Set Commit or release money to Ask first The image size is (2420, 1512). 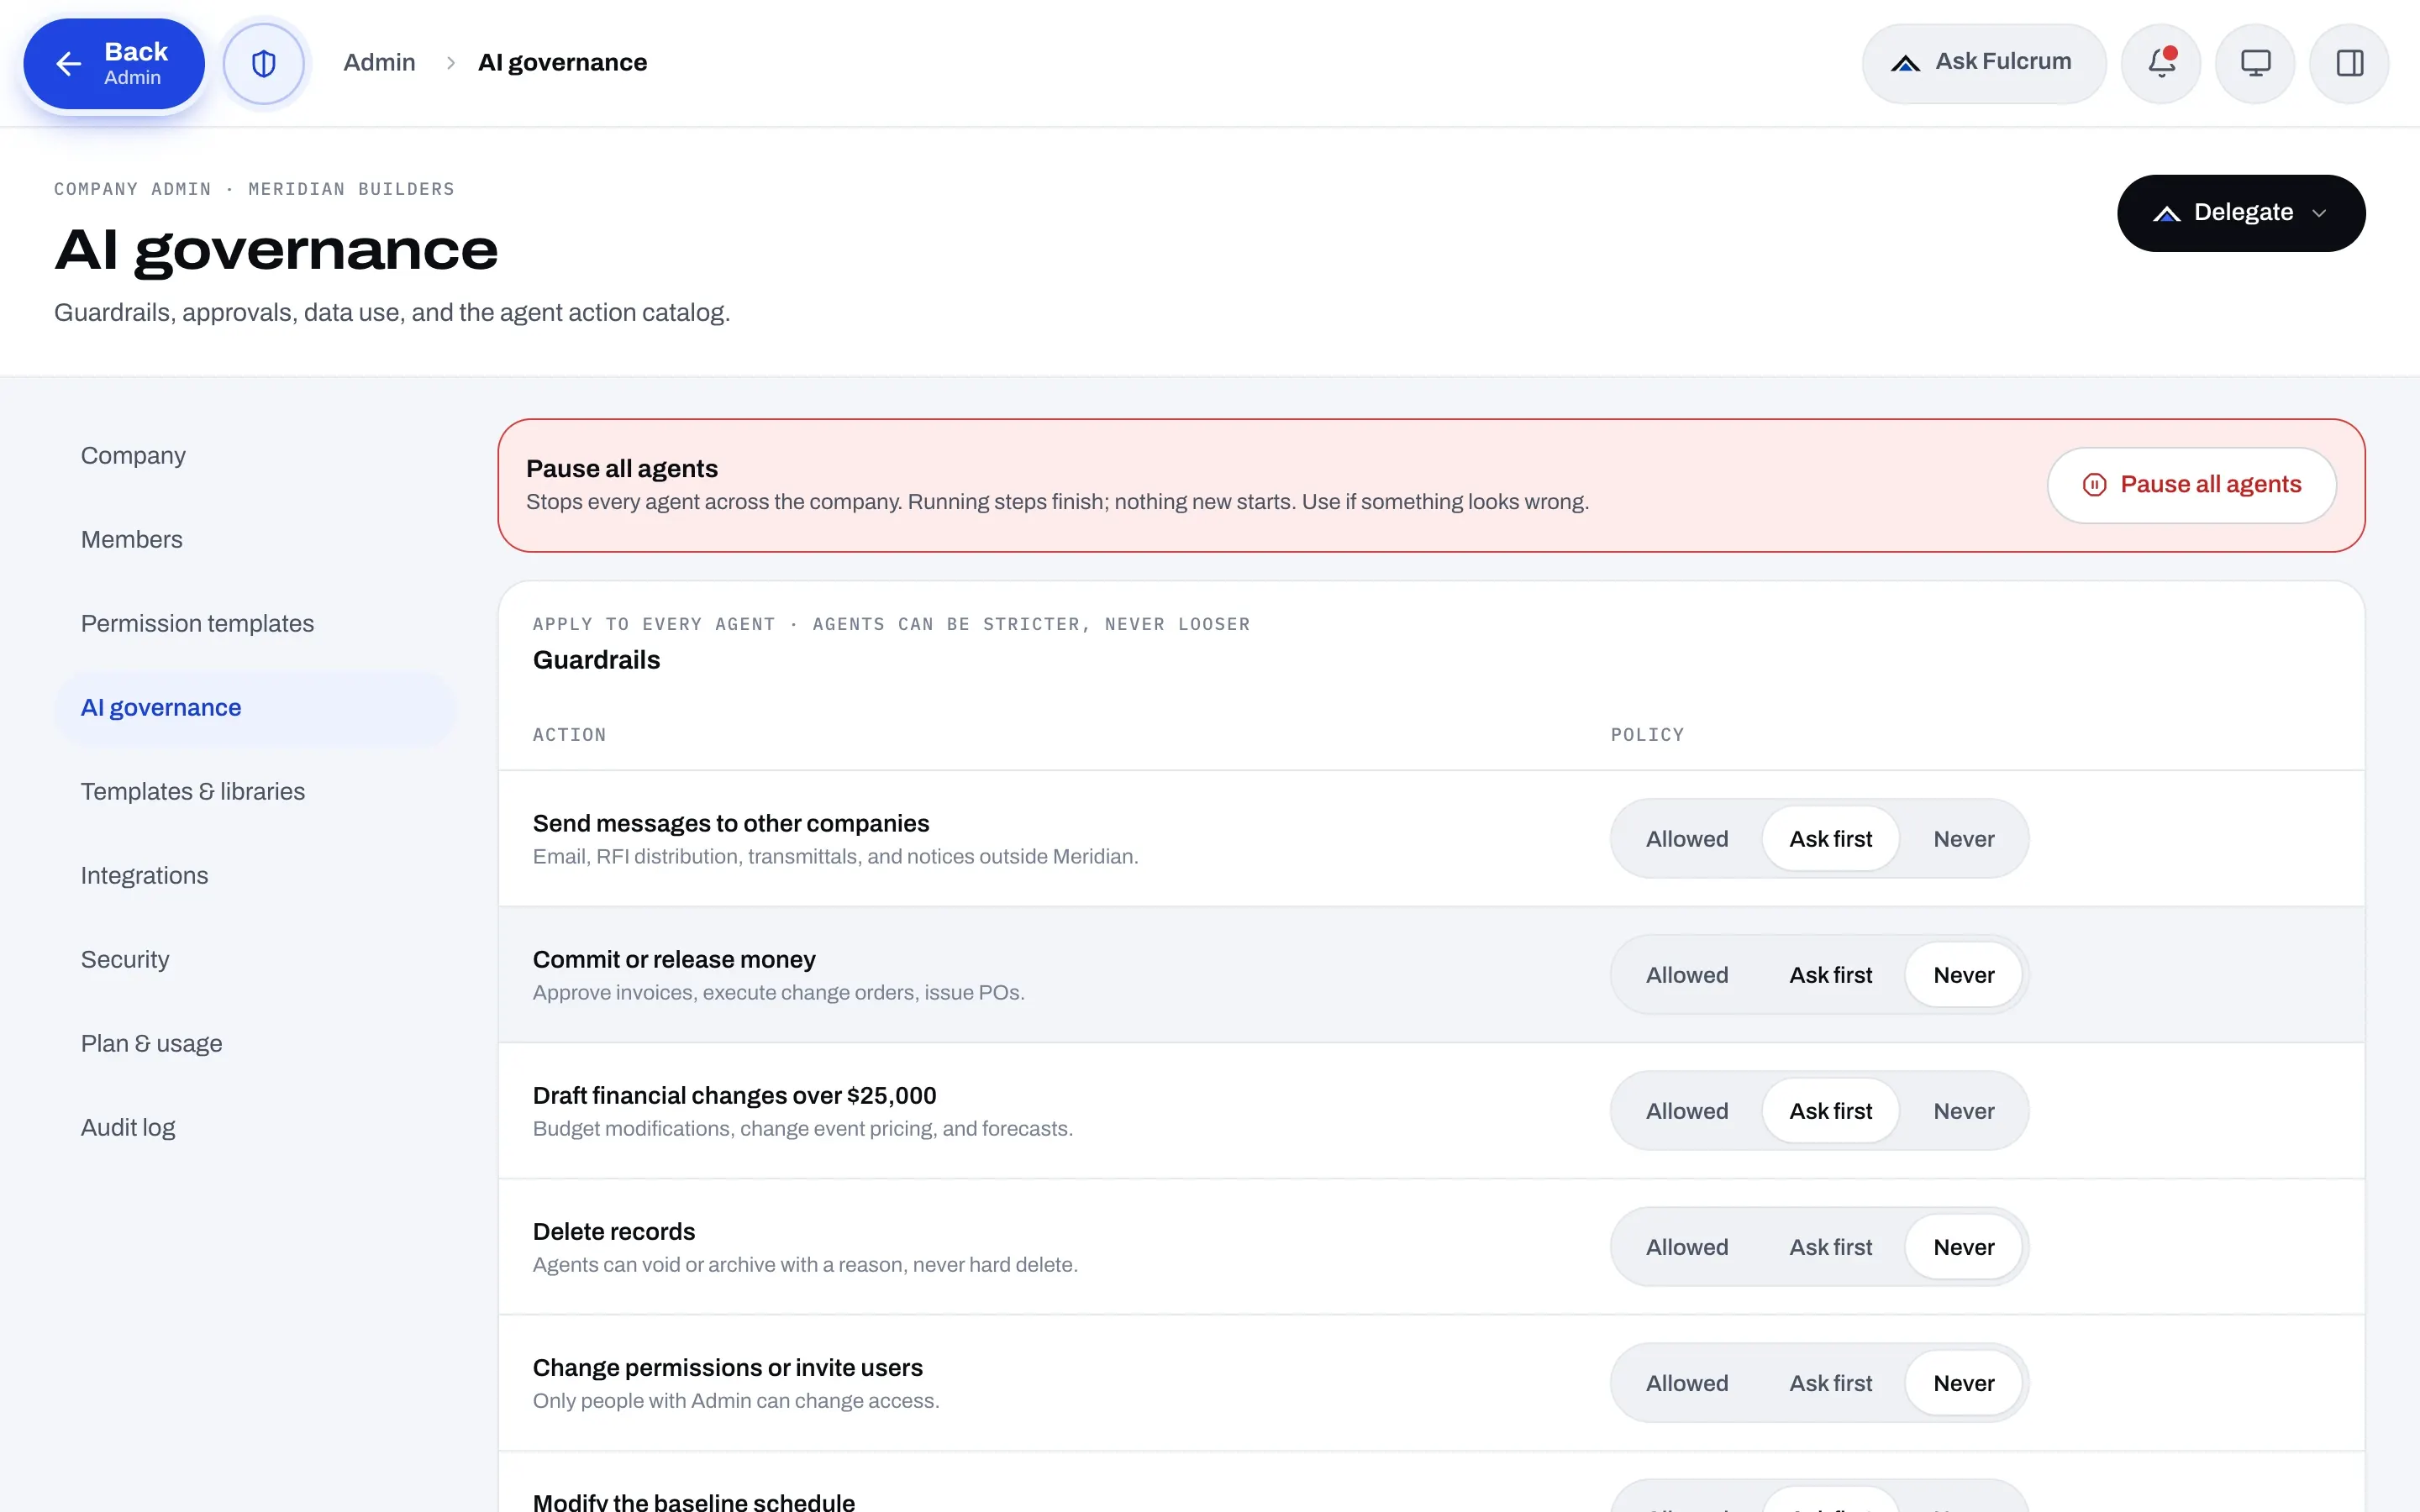1830,975
